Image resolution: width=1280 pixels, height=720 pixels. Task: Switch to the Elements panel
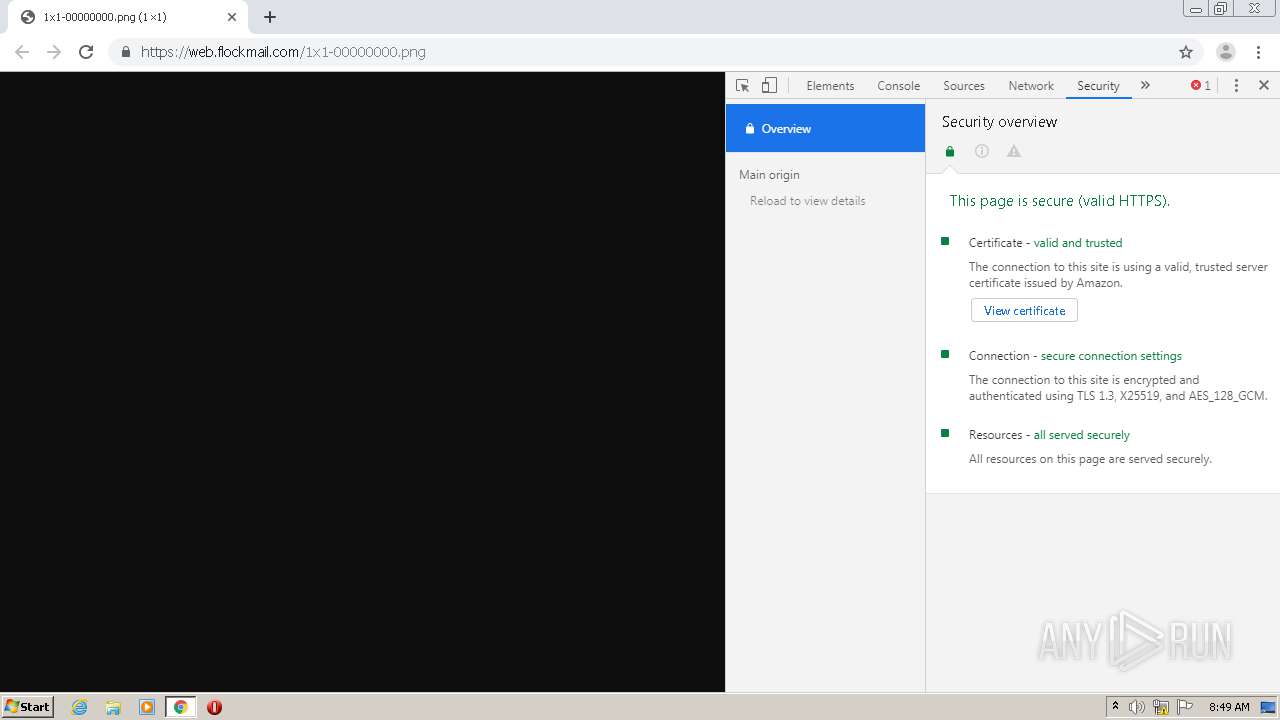(830, 86)
